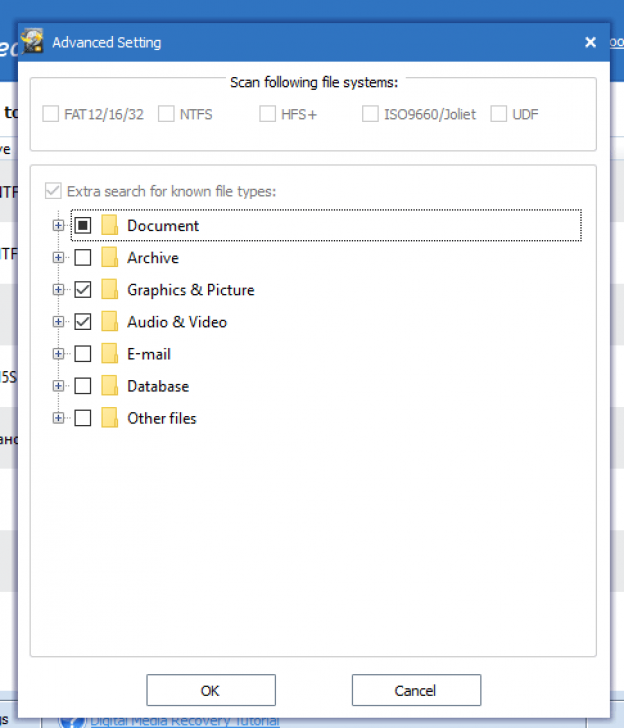This screenshot has height=728, width=624.
Task: Check the Archive file type checkbox
Action: coord(83,258)
